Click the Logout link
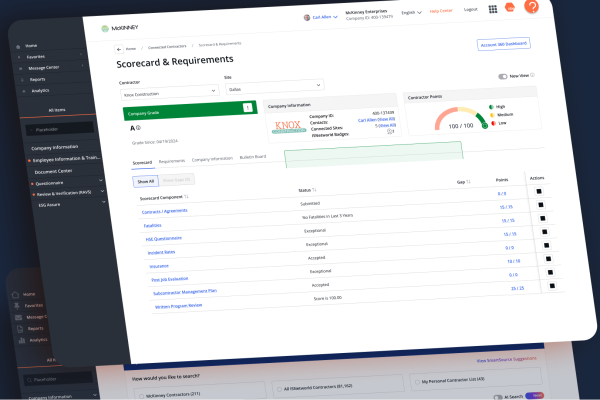The image size is (600, 400). pos(471,9)
